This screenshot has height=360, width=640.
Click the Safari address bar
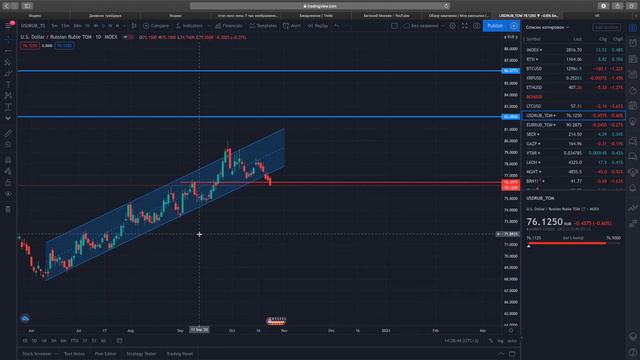pyautogui.click(x=320, y=6)
